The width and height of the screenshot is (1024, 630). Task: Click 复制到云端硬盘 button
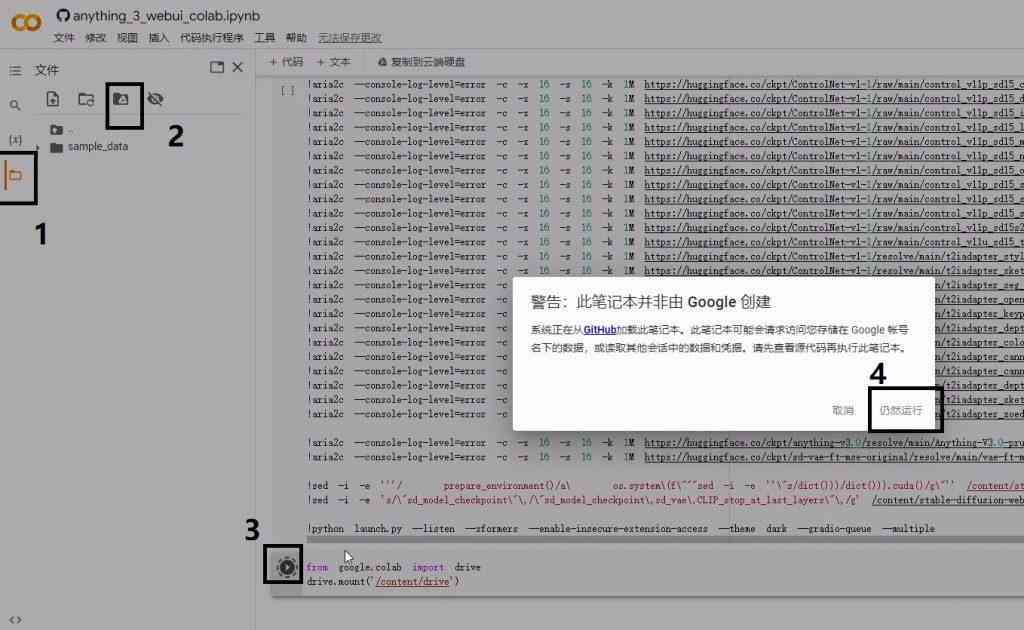421,62
